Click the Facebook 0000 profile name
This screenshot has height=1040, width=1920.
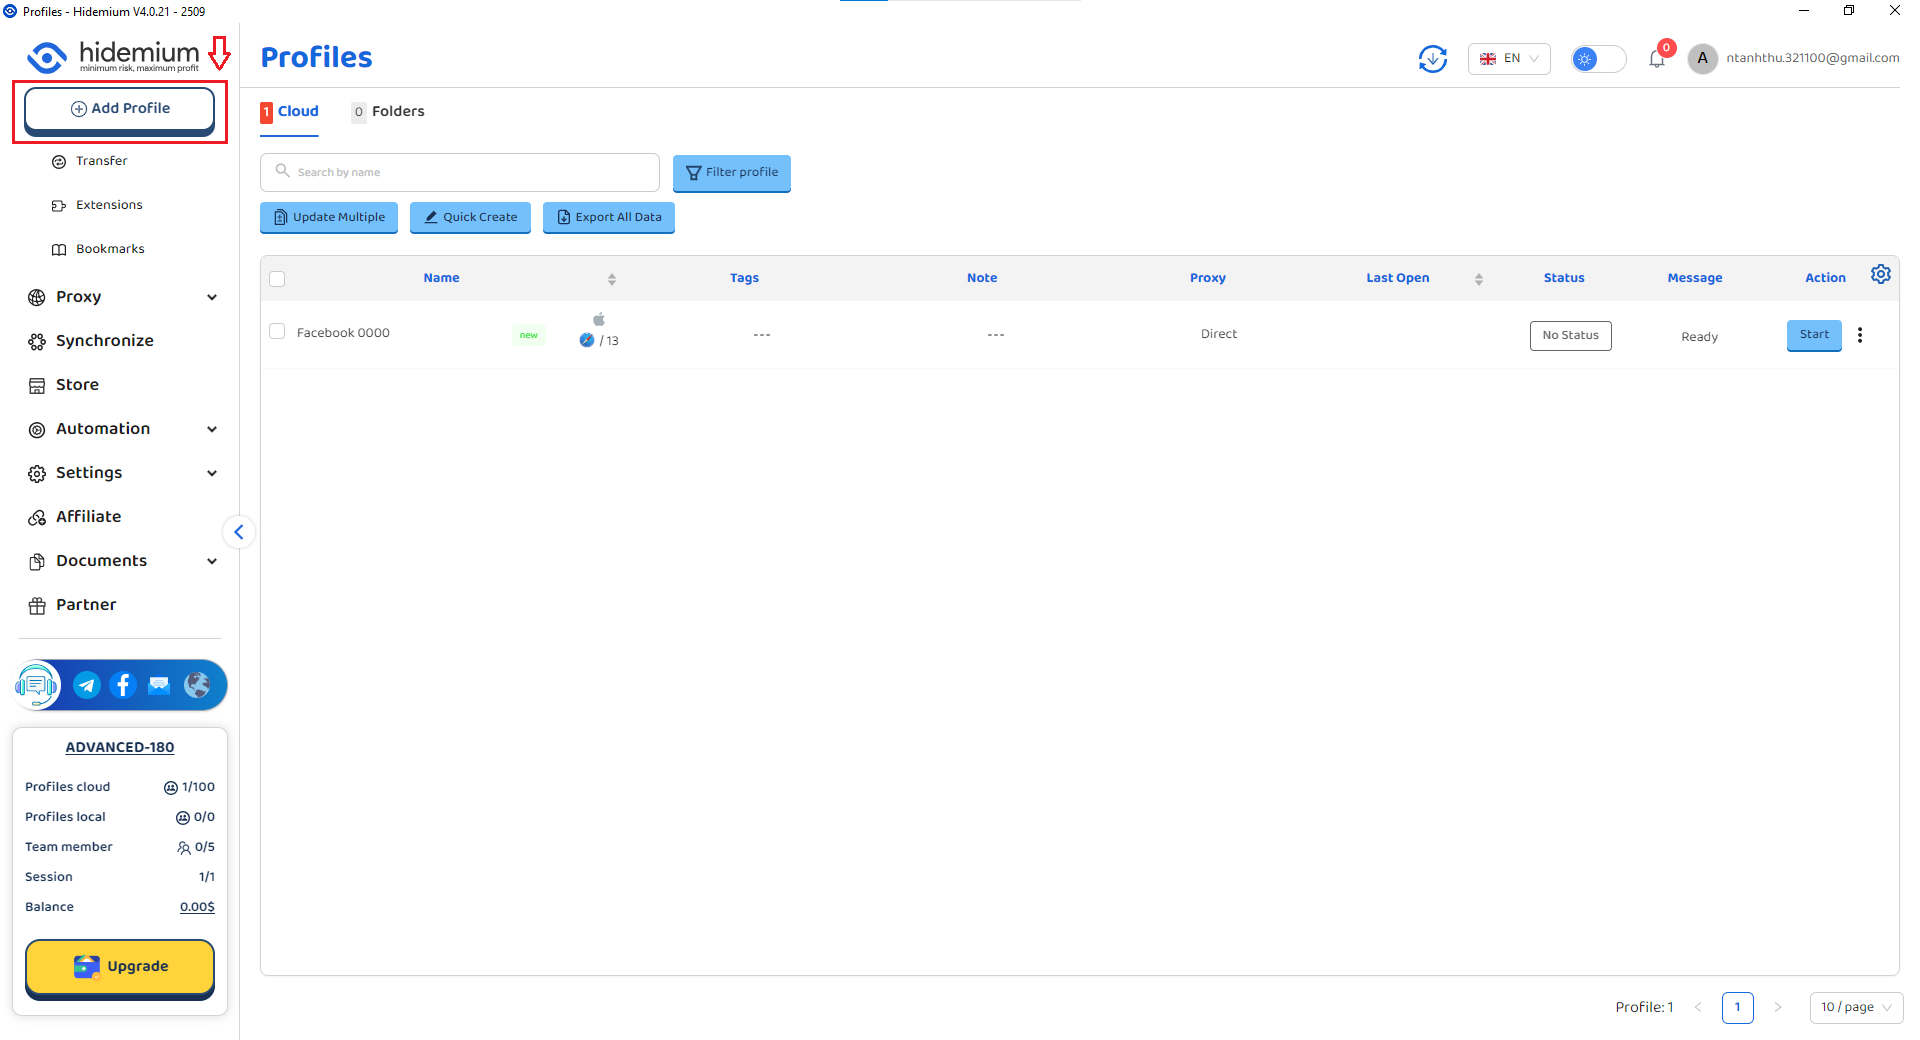[x=343, y=333]
